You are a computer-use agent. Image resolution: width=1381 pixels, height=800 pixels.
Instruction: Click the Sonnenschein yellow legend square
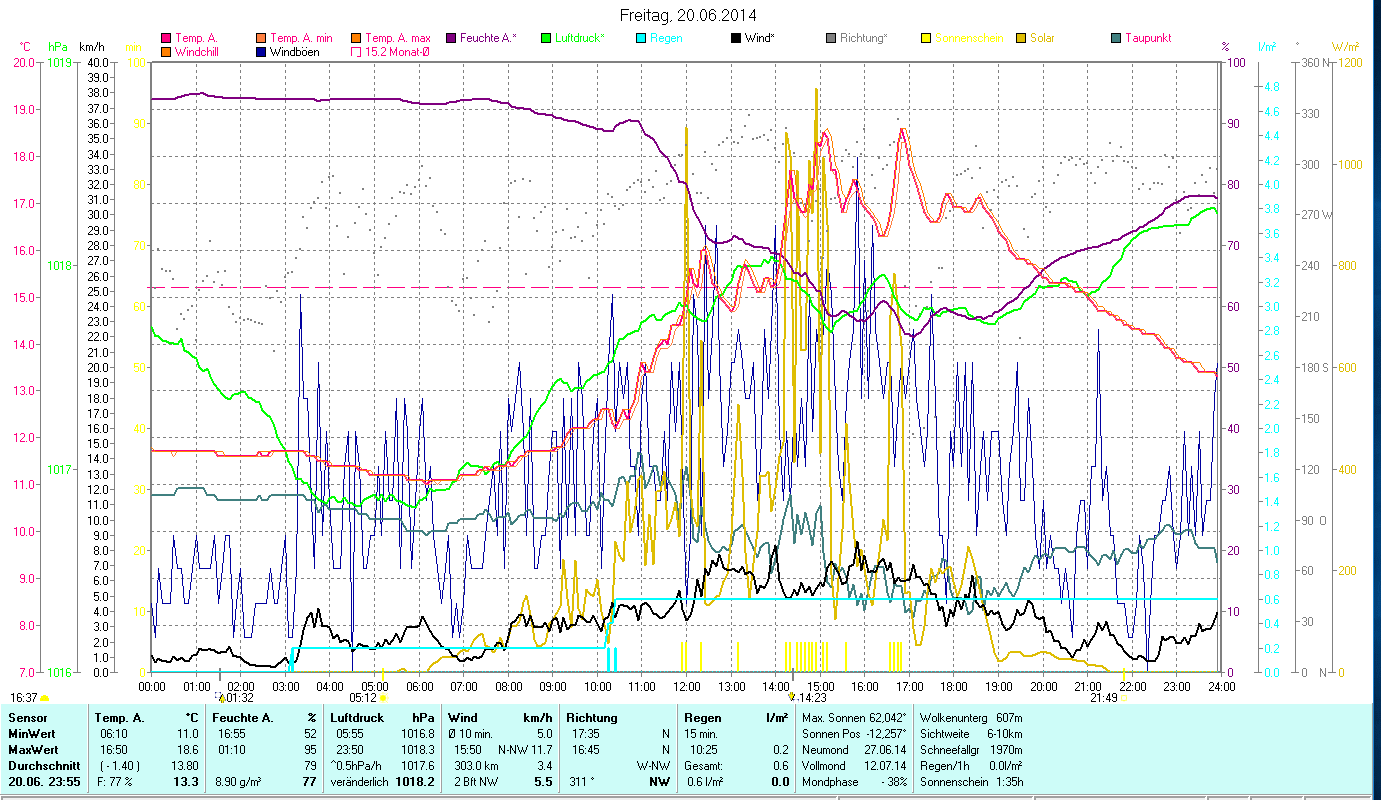coord(927,38)
